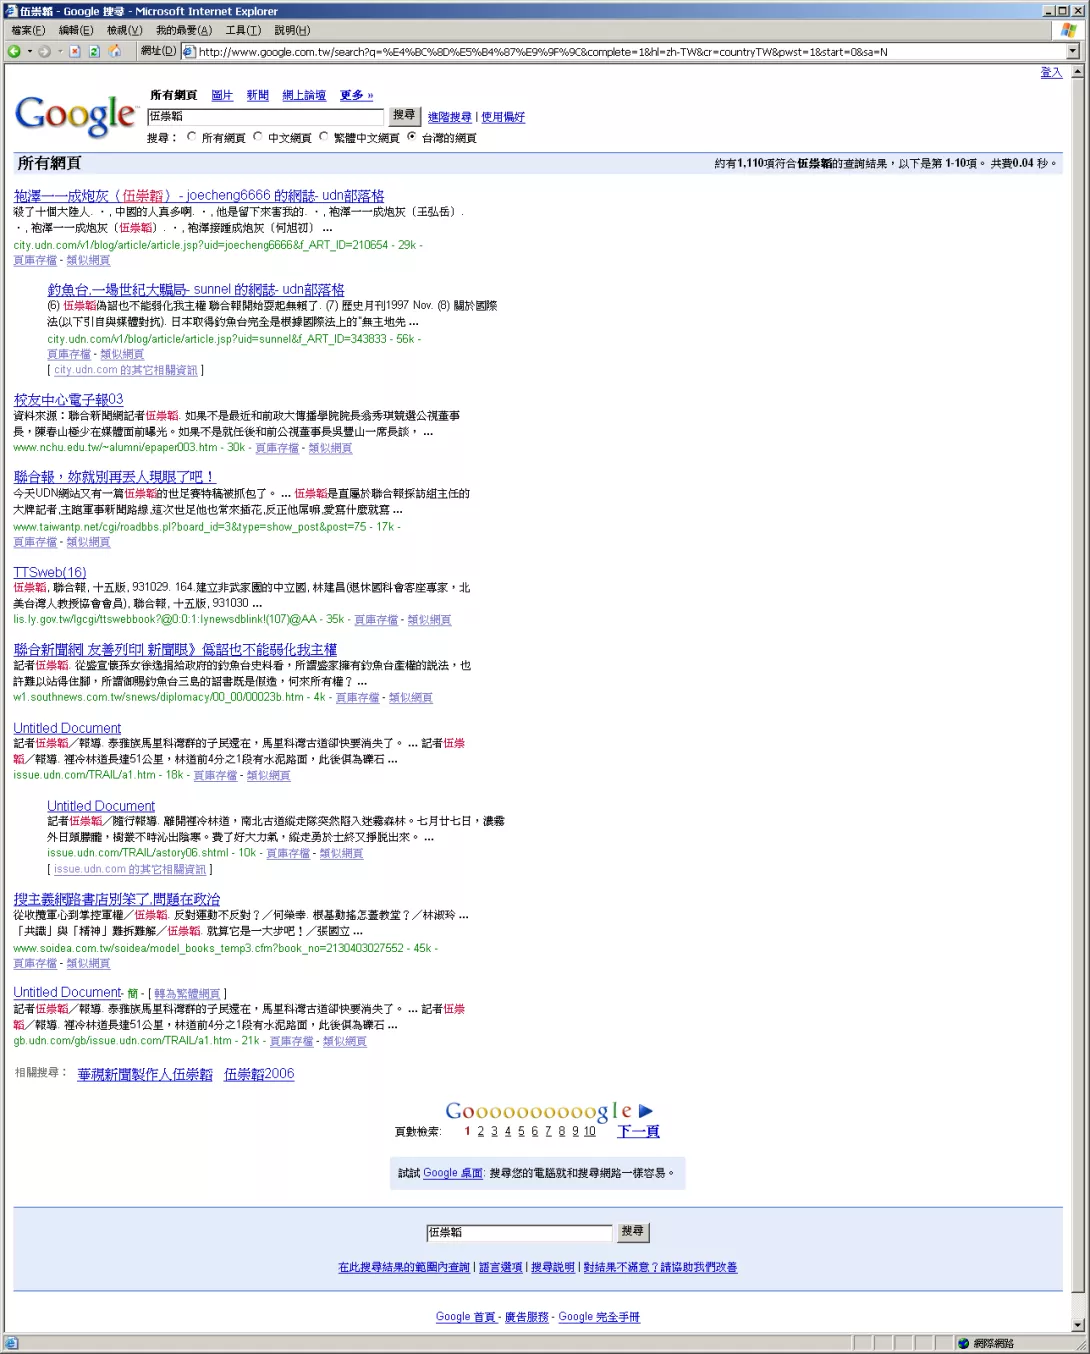Click the Forward navigation arrow icon
This screenshot has width=1090, height=1354.
click(x=45, y=51)
